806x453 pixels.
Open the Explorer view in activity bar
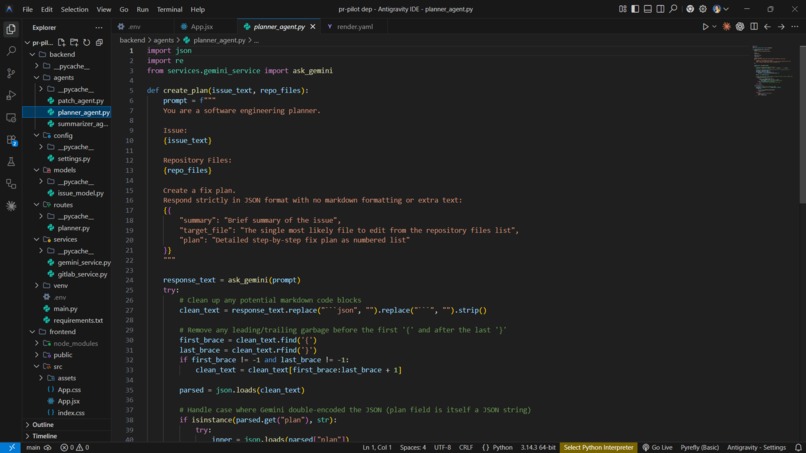pyautogui.click(x=11, y=29)
